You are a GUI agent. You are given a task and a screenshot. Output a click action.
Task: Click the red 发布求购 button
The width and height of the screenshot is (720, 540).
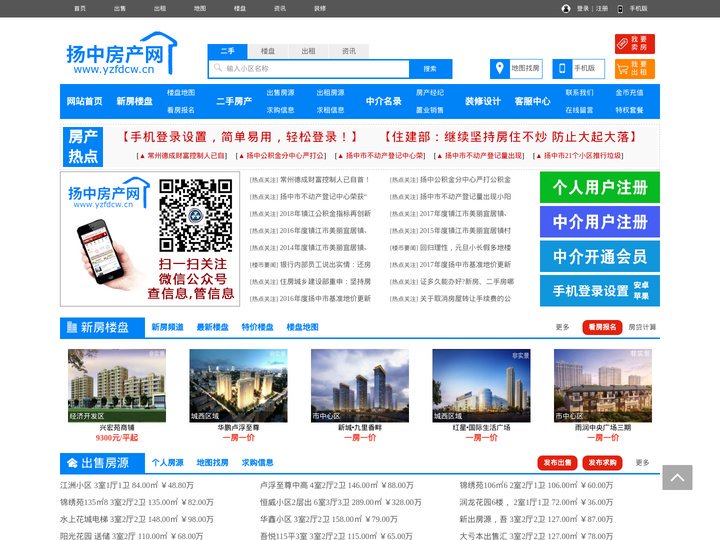[602, 462]
